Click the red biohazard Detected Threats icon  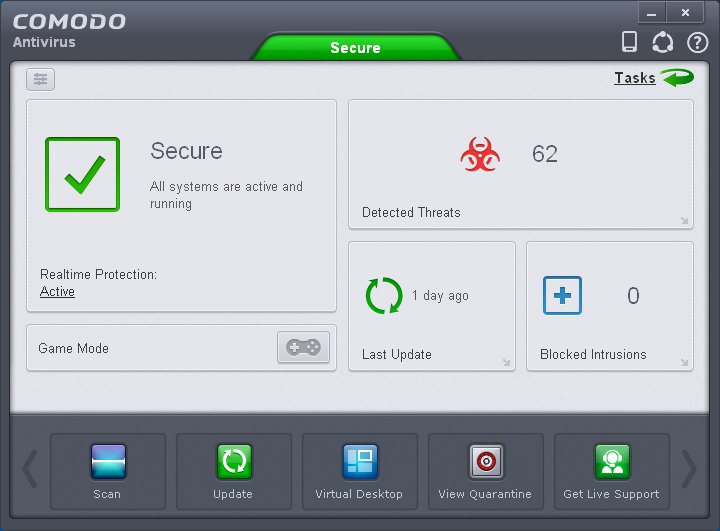(479, 155)
